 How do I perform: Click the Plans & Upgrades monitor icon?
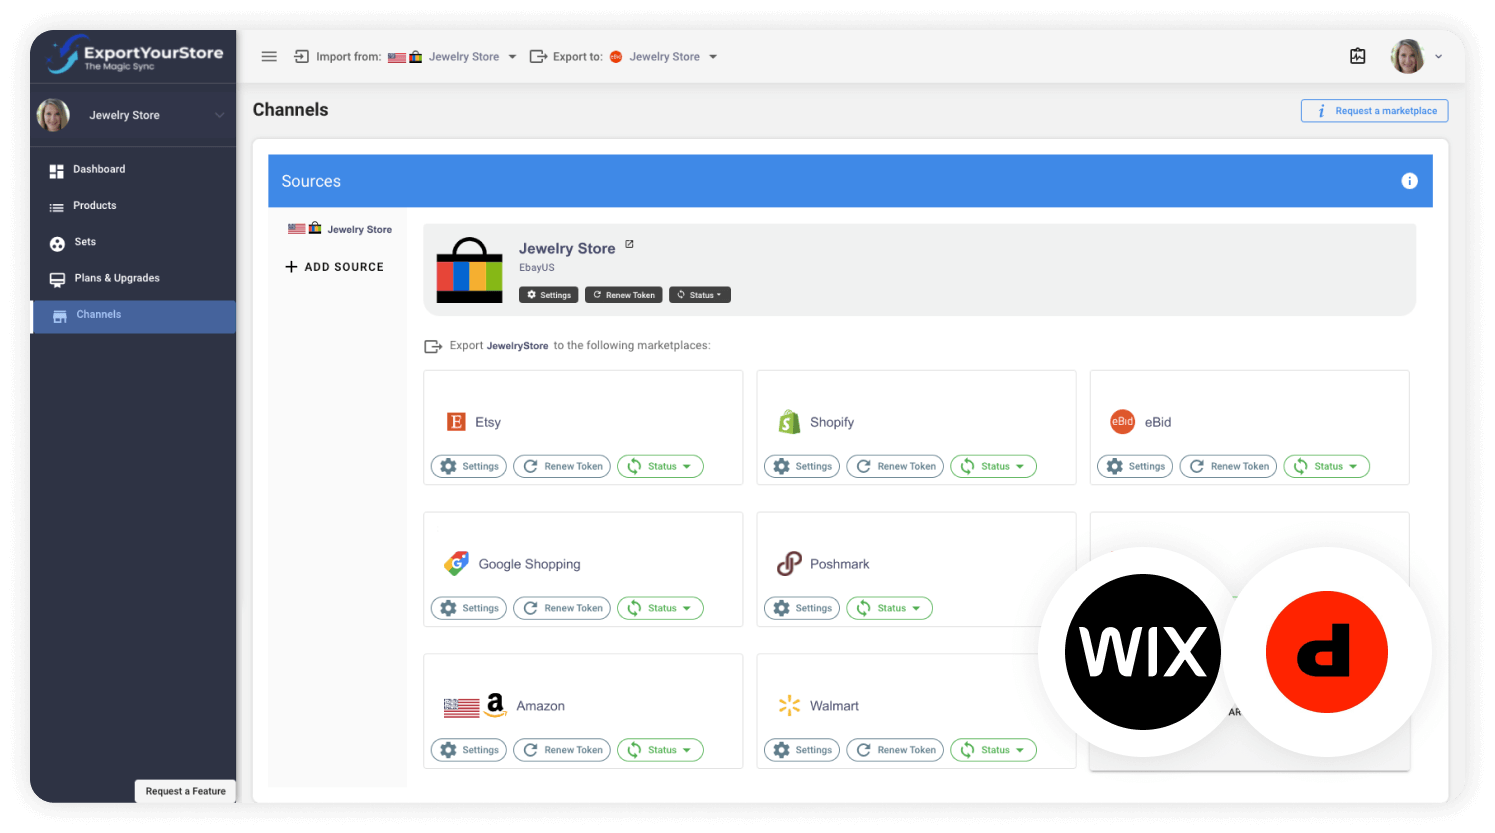coord(57,279)
